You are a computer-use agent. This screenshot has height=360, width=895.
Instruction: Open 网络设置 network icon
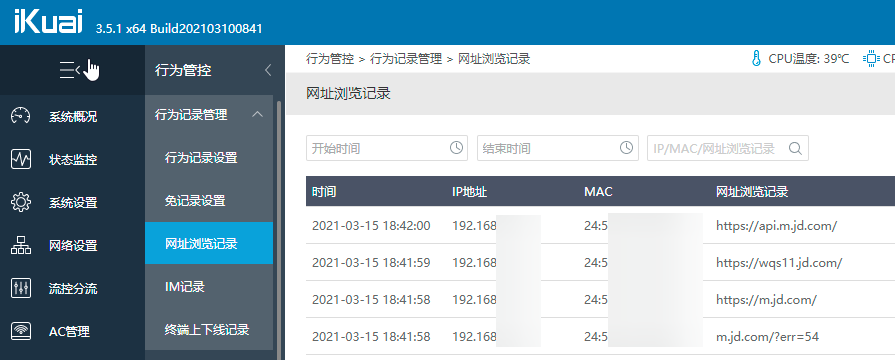tap(21, 245)
